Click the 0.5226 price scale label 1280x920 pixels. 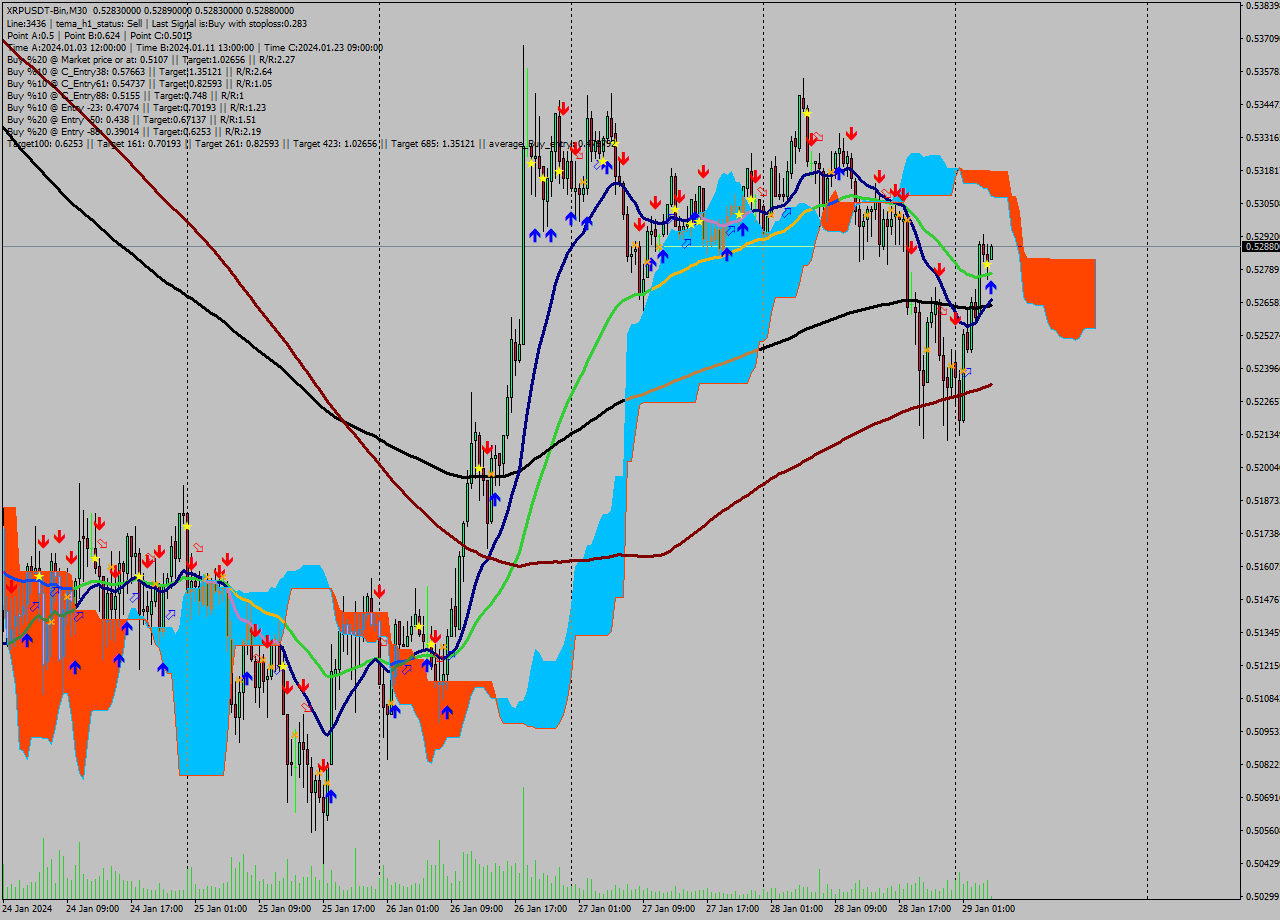pos(1264,401)
